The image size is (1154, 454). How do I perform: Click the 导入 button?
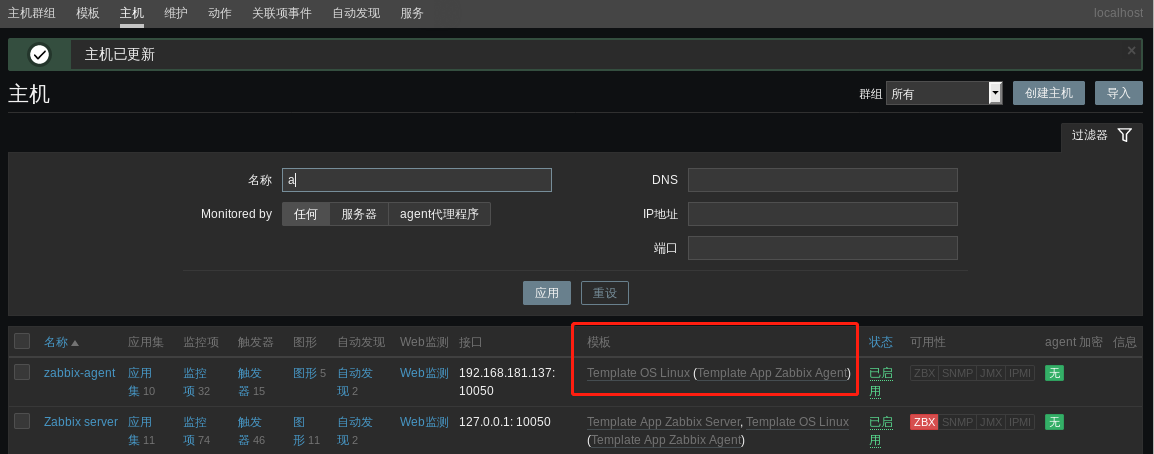[1119, 93]
